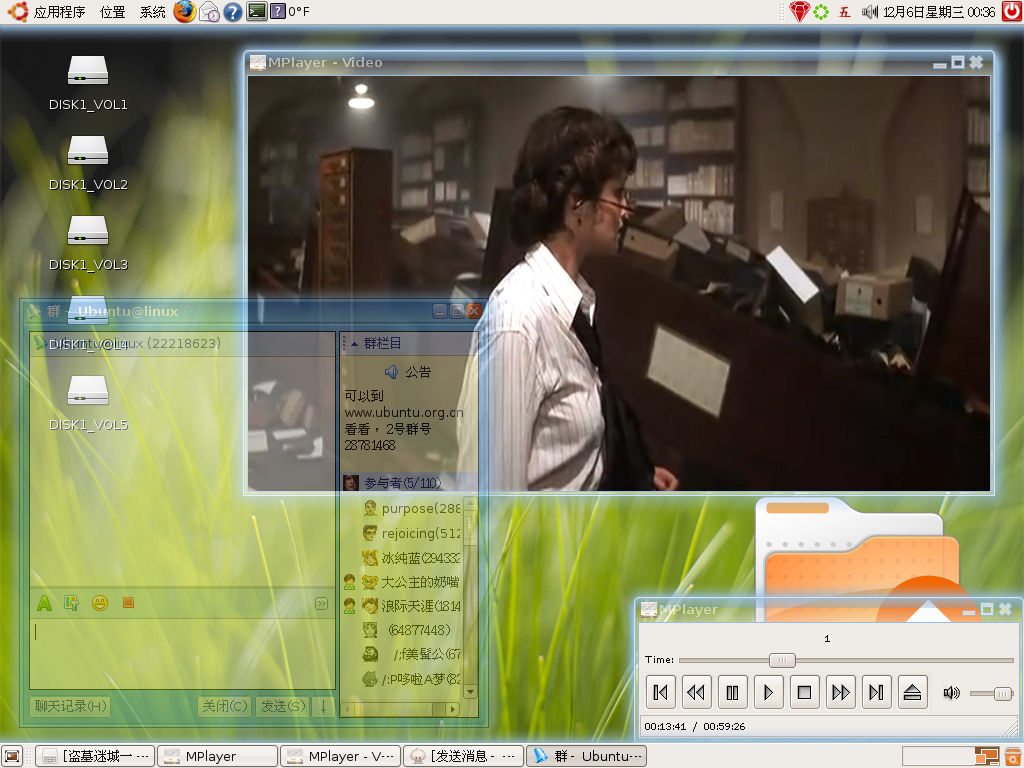The width and height of the screenshot is (1024, 768).
Task: Click the red power logout button
Action: 1012,11
